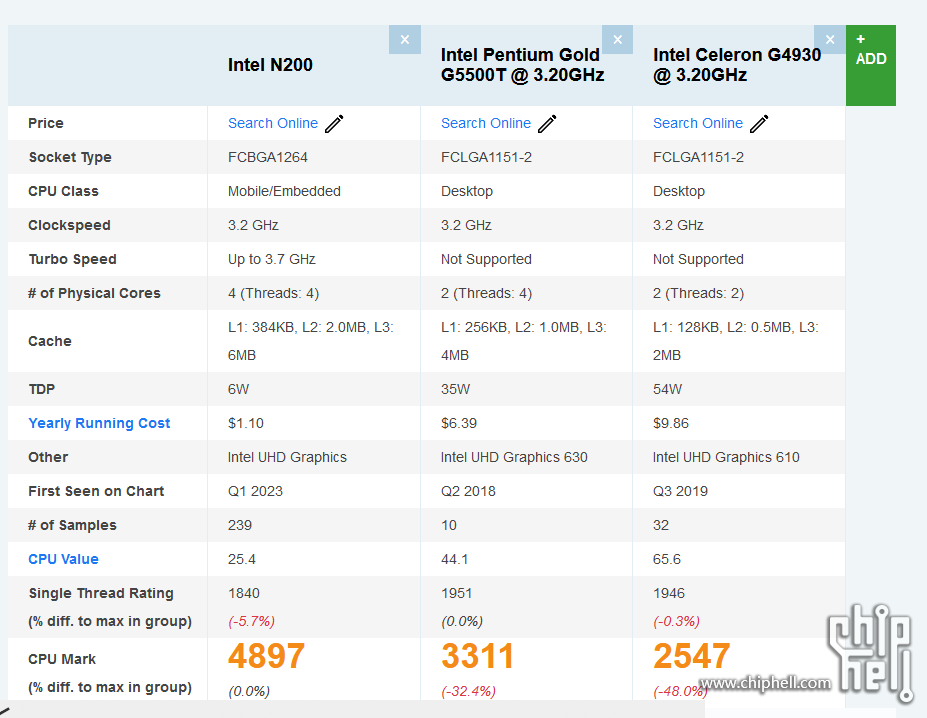Select the 1951 single thread rating
927x718 pixels.
point(456,593)
